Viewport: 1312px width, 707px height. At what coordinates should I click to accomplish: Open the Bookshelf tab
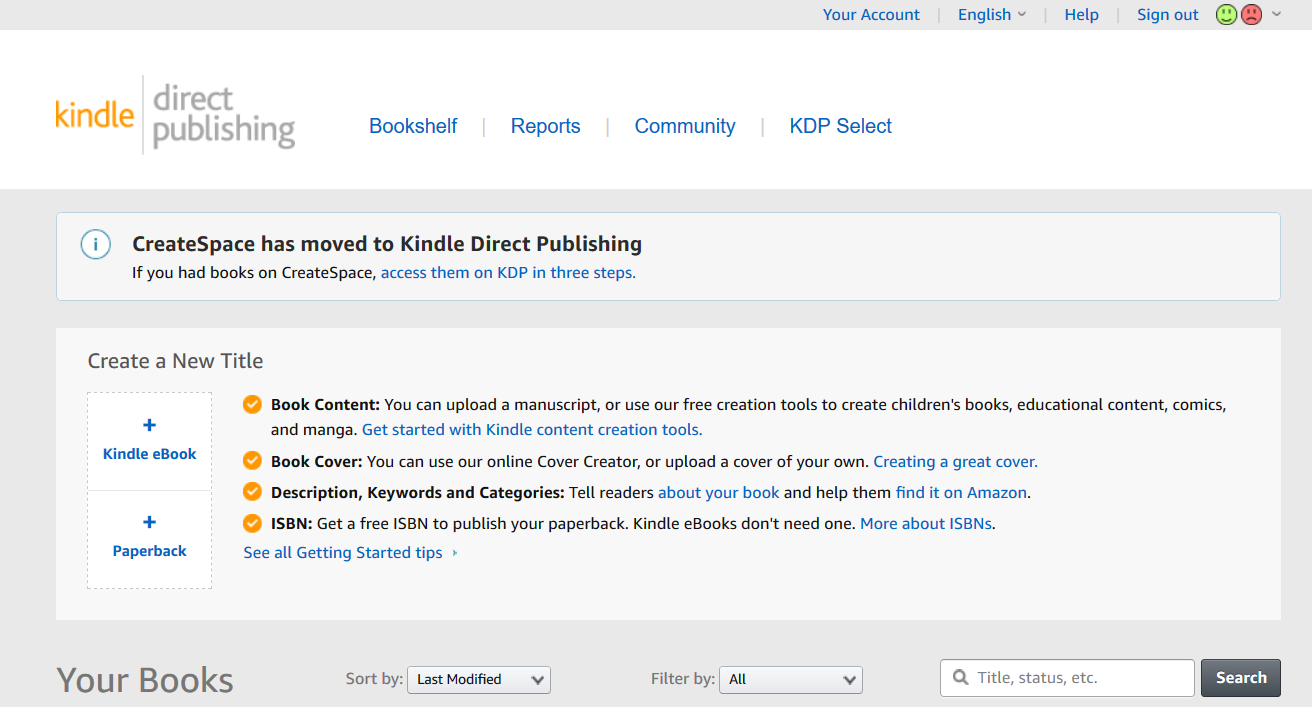[x=413, y=127]
